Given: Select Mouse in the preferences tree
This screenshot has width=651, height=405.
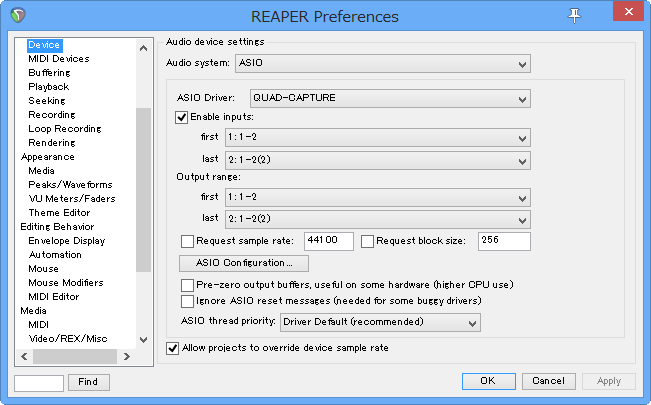Looking at the screenshot, I should [x=44, y=269].
